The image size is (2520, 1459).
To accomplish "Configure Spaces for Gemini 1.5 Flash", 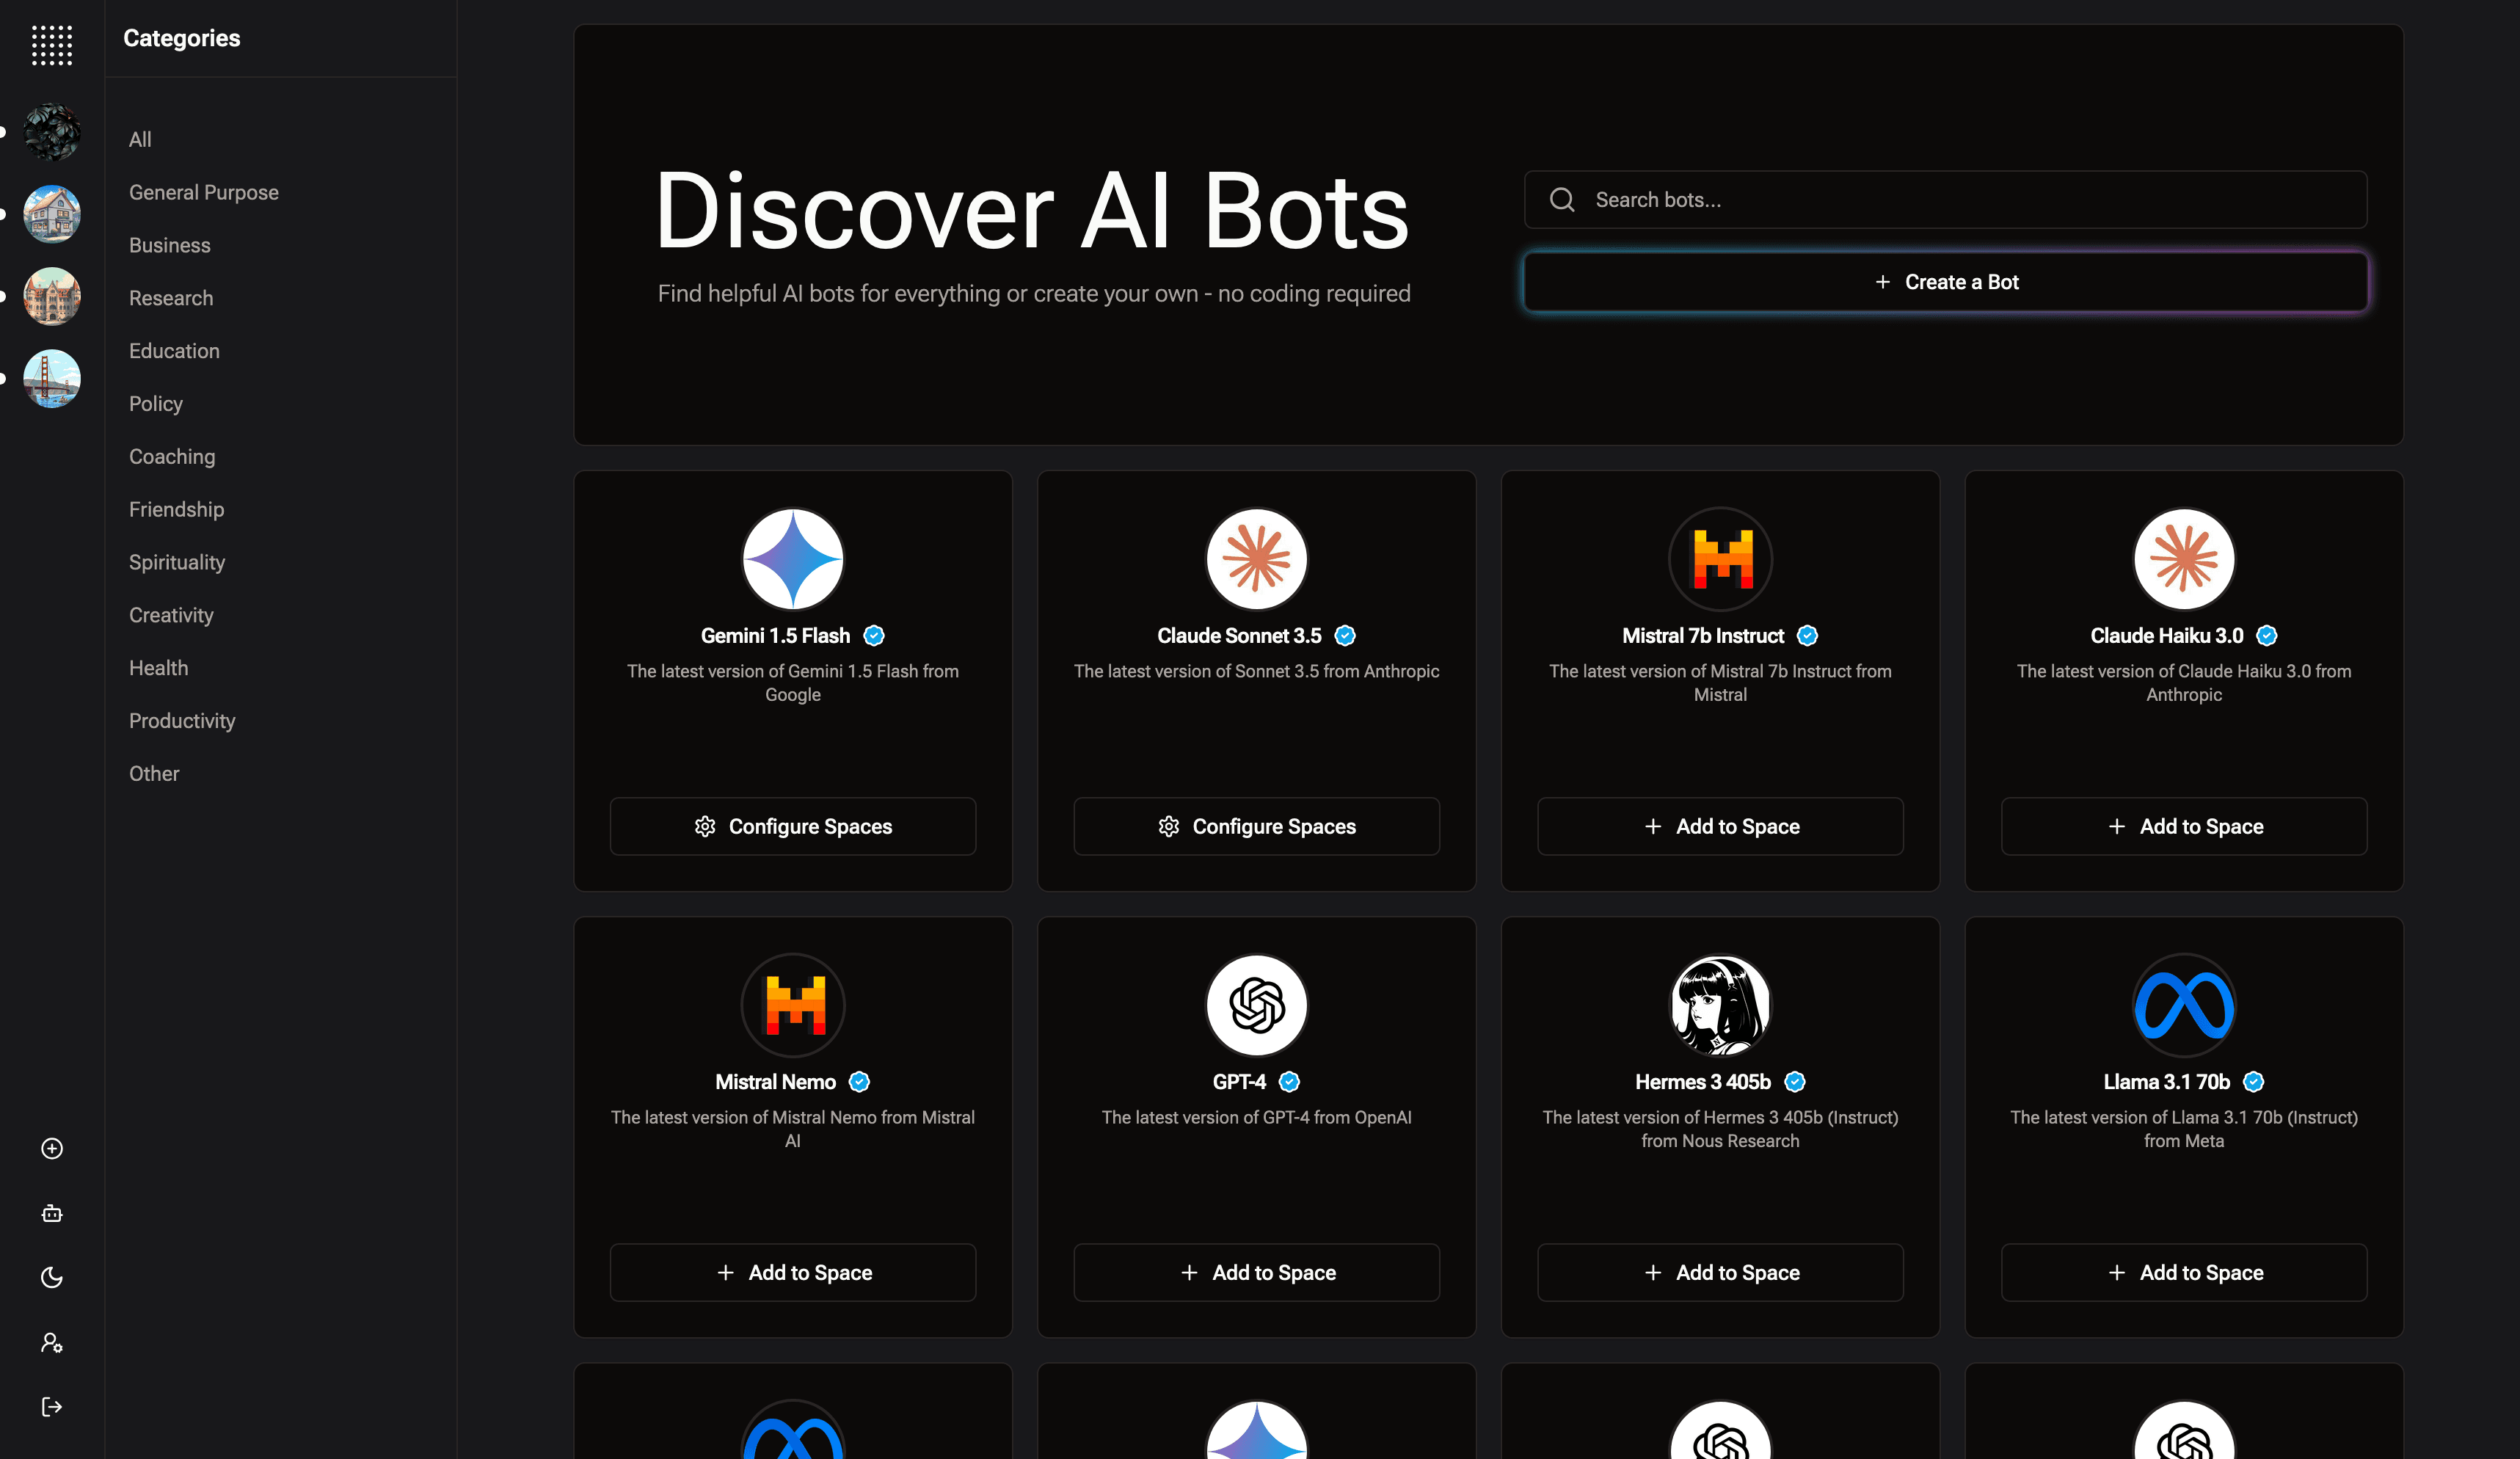I will 793,826.
